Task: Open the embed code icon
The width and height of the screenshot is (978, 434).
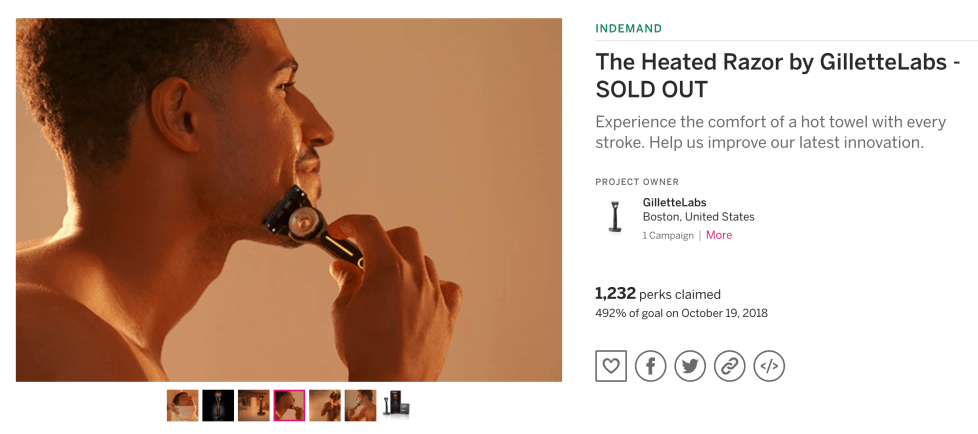Action: coord(769,366)
